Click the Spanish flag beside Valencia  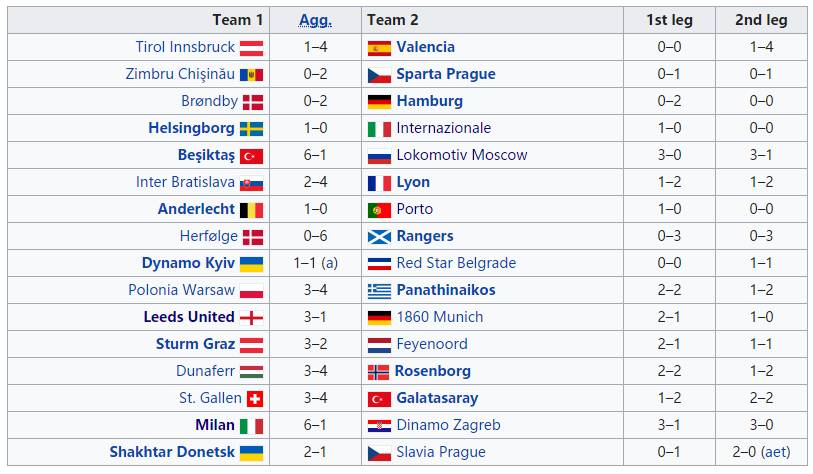[379, 47]
